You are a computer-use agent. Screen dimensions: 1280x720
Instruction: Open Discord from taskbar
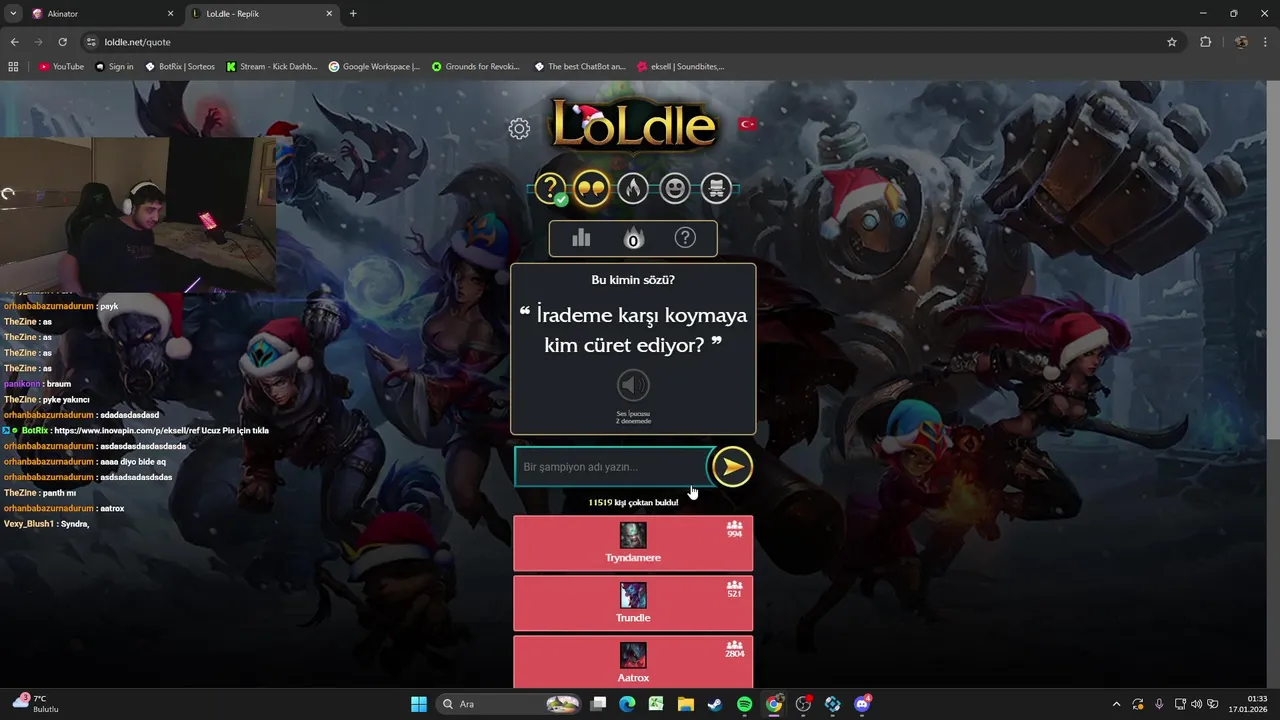(x=862, y=704)
